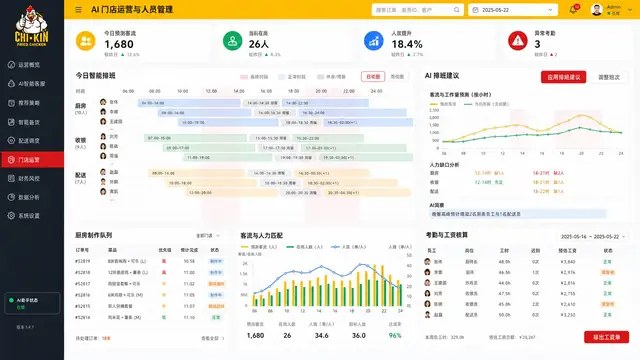Image resolution: width=640 pixels, height=360 pixels.
Task: Open order #52819 in kitchen queue
Action: click(149, 261)
